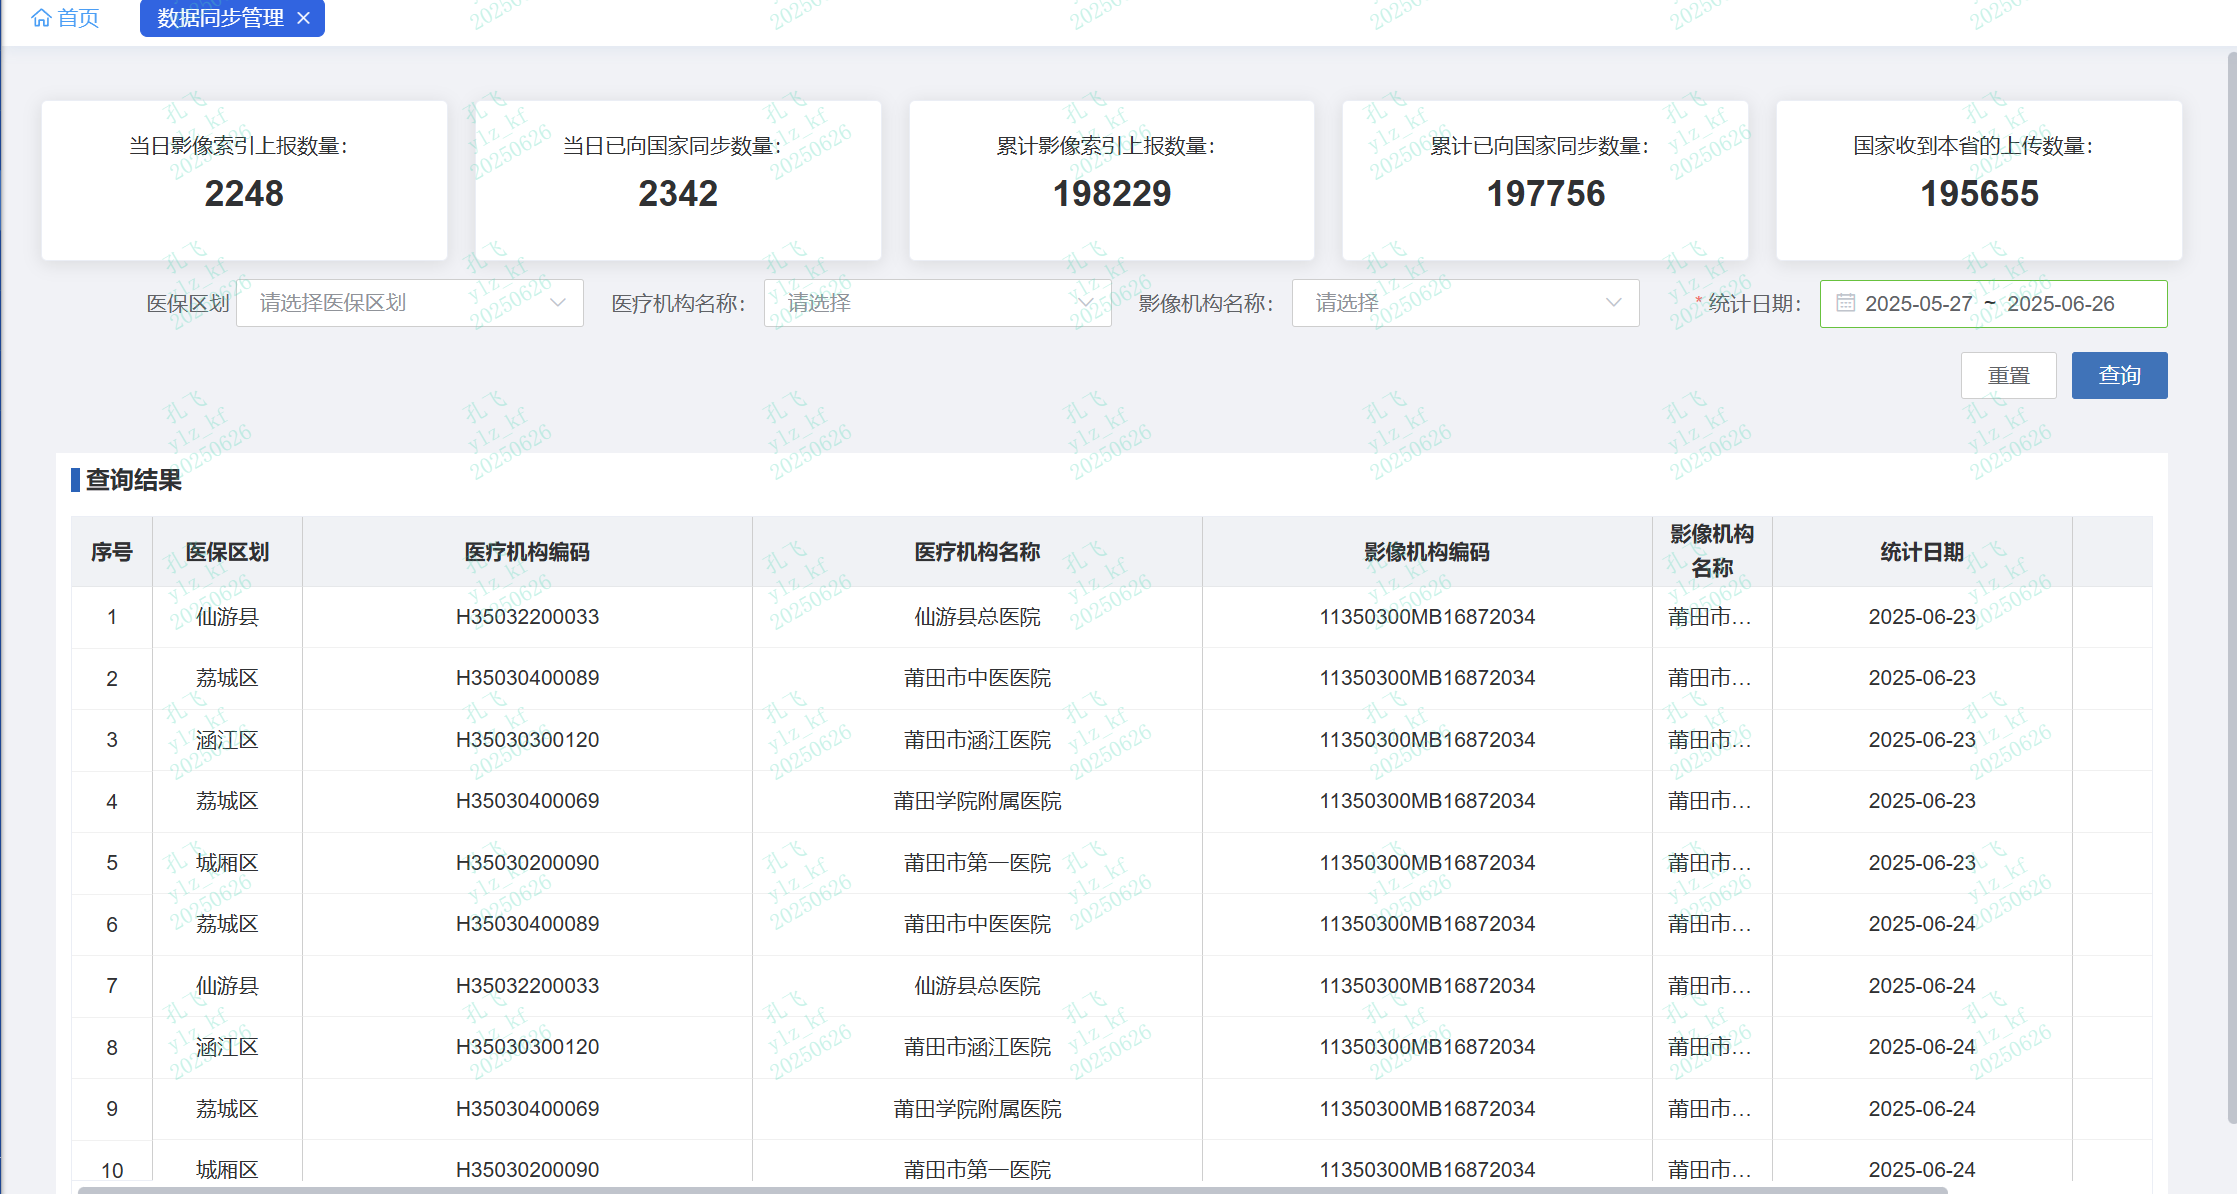
Task: Click the end date 2025-06-26 field
Action: pos(2060,303)
